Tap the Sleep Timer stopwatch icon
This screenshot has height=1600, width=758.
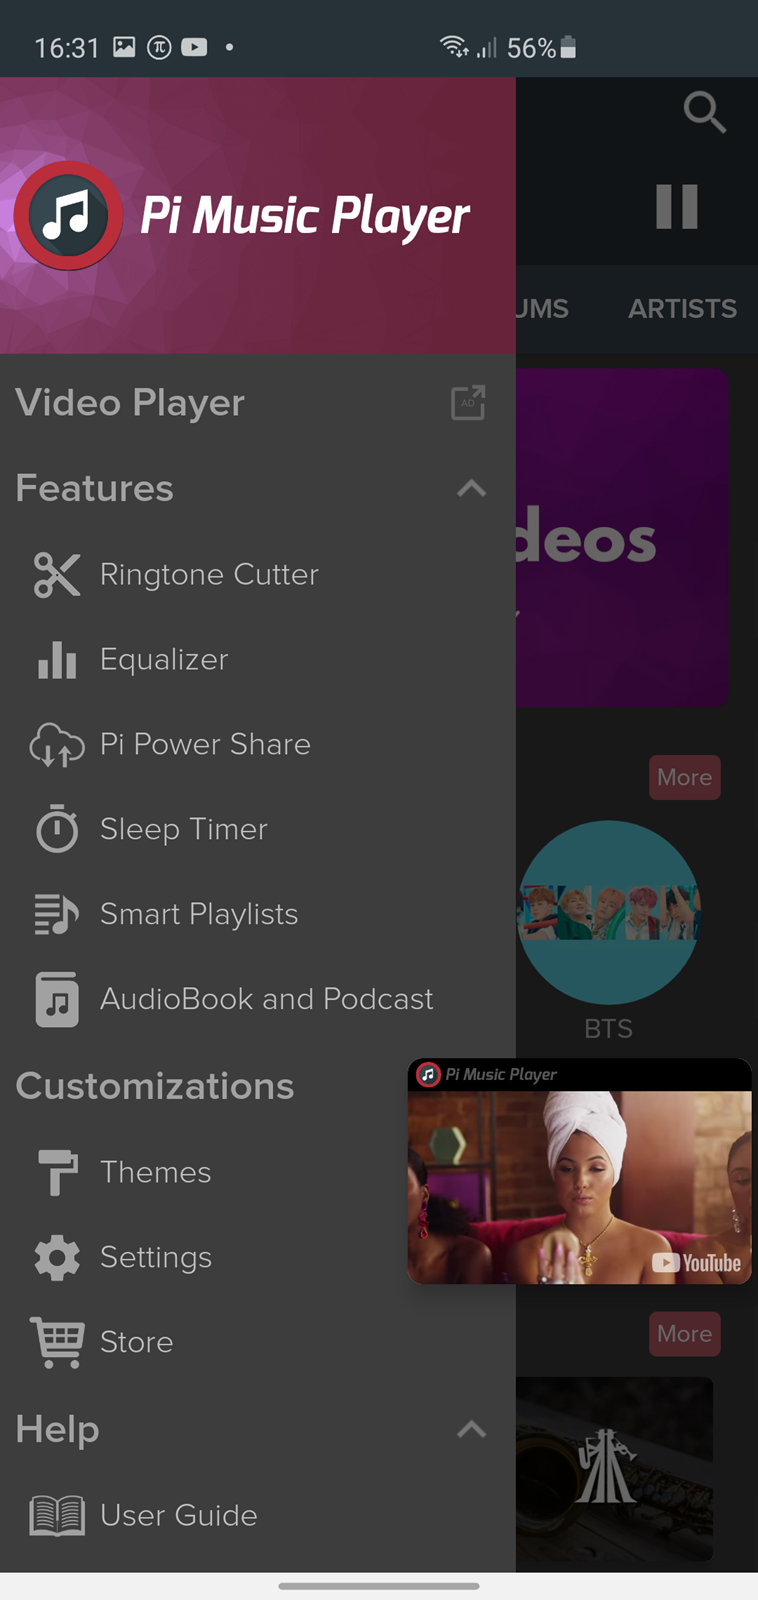point(57,829)
